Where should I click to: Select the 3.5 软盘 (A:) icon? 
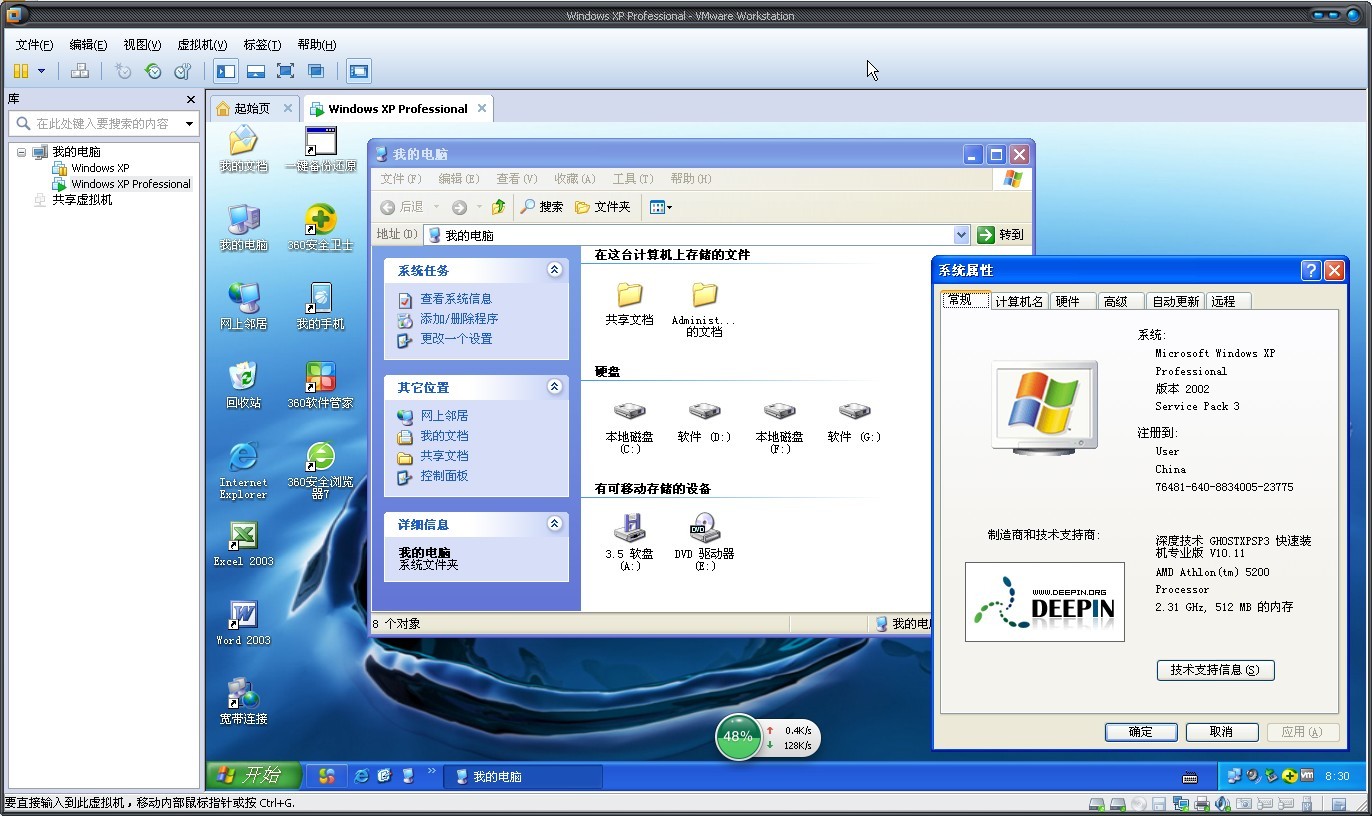(x=629, y=542)
